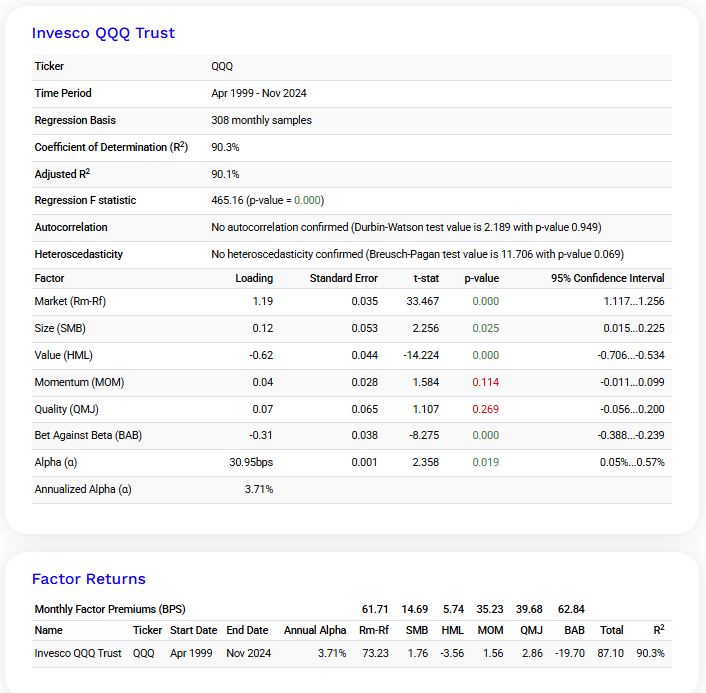Click the Breusch-Pagan heteroscedasticity result text

click(x=417, y=254)
